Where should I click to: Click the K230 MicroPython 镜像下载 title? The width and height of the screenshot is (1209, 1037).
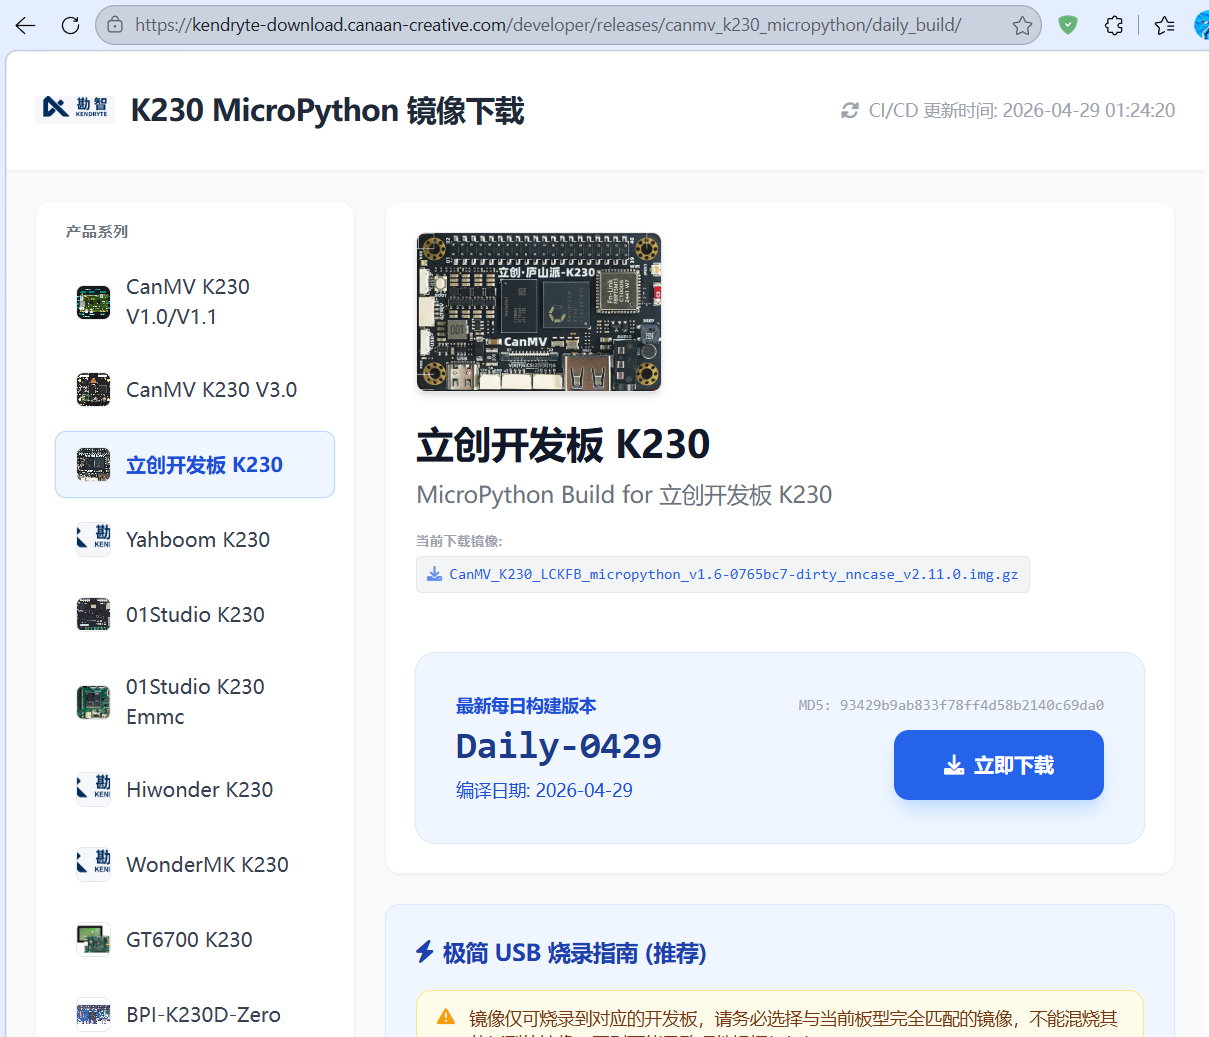[327, 110]
